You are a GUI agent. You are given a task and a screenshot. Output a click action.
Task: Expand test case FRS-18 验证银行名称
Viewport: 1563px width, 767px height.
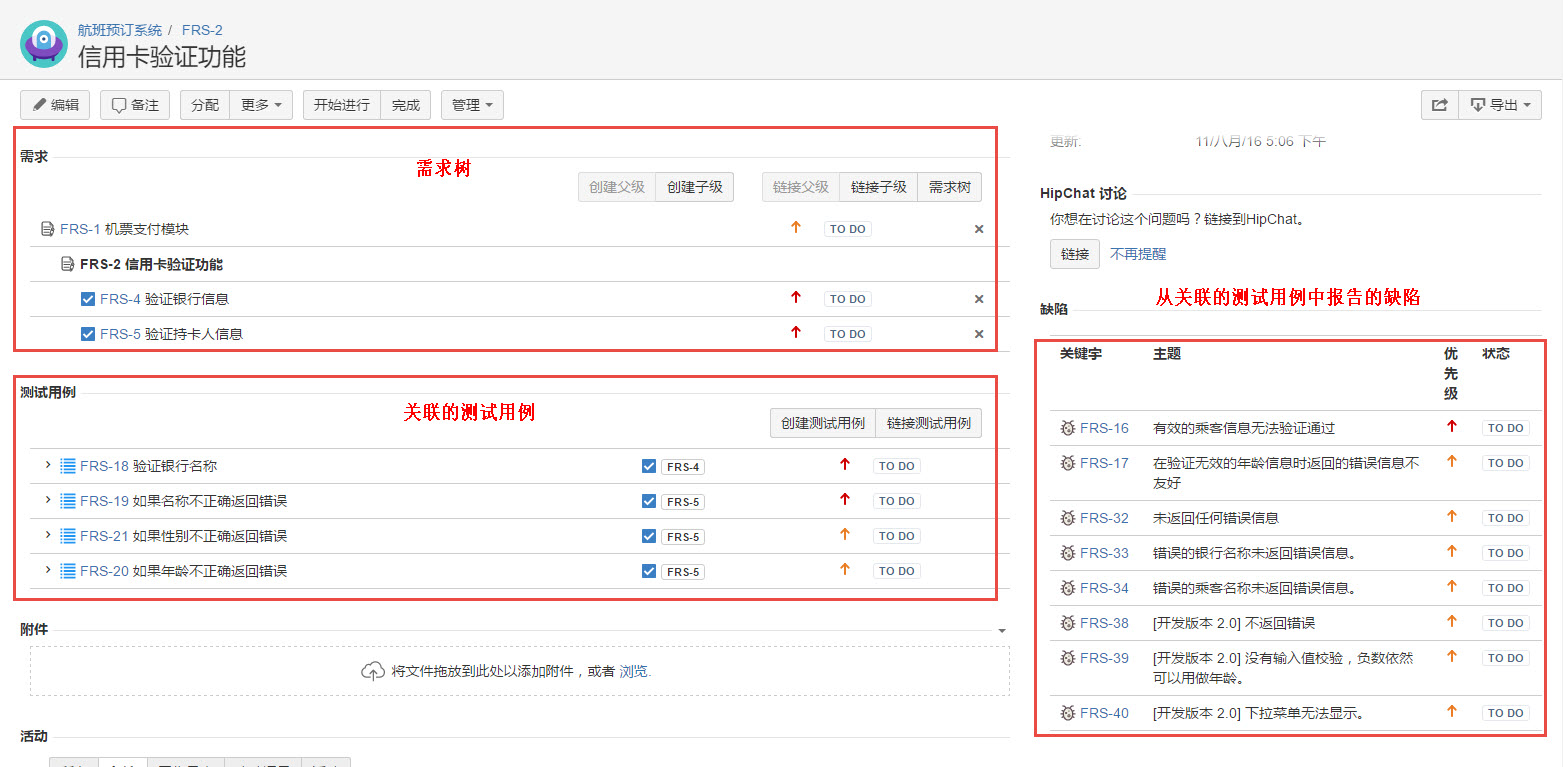click(x=47, y=465)
